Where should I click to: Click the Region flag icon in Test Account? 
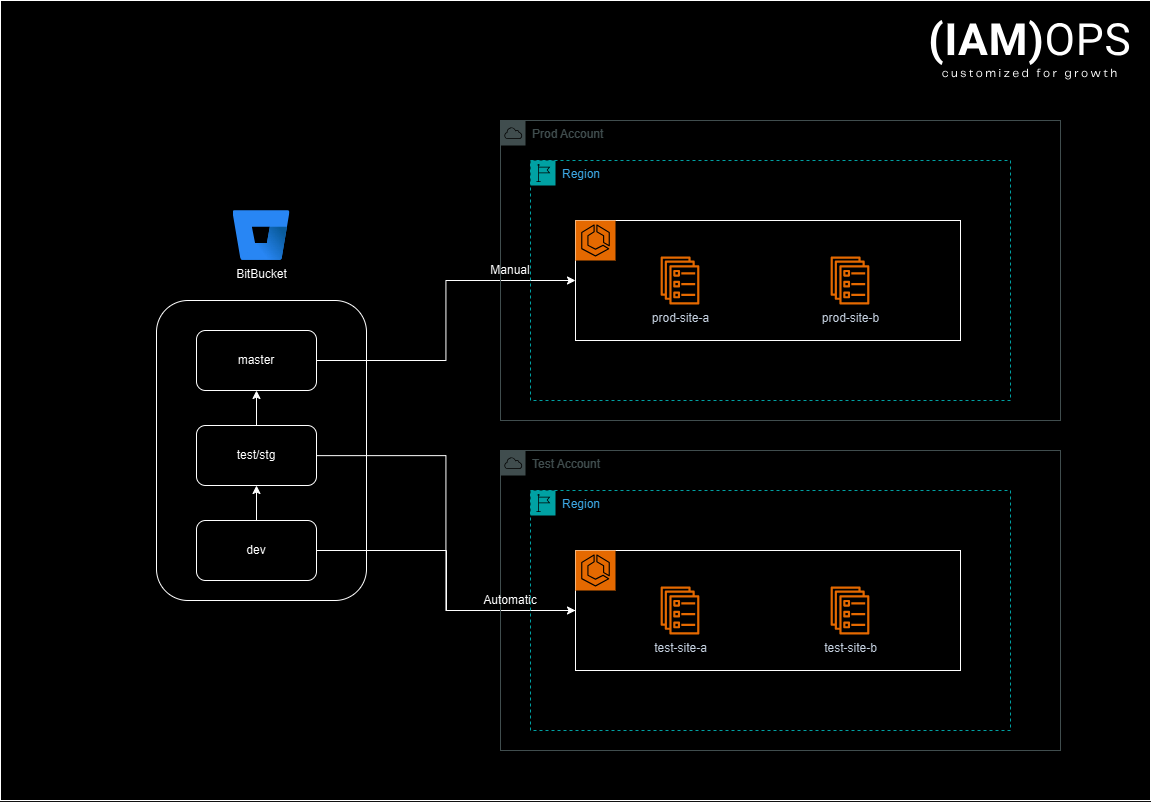[x=543, y=503]
